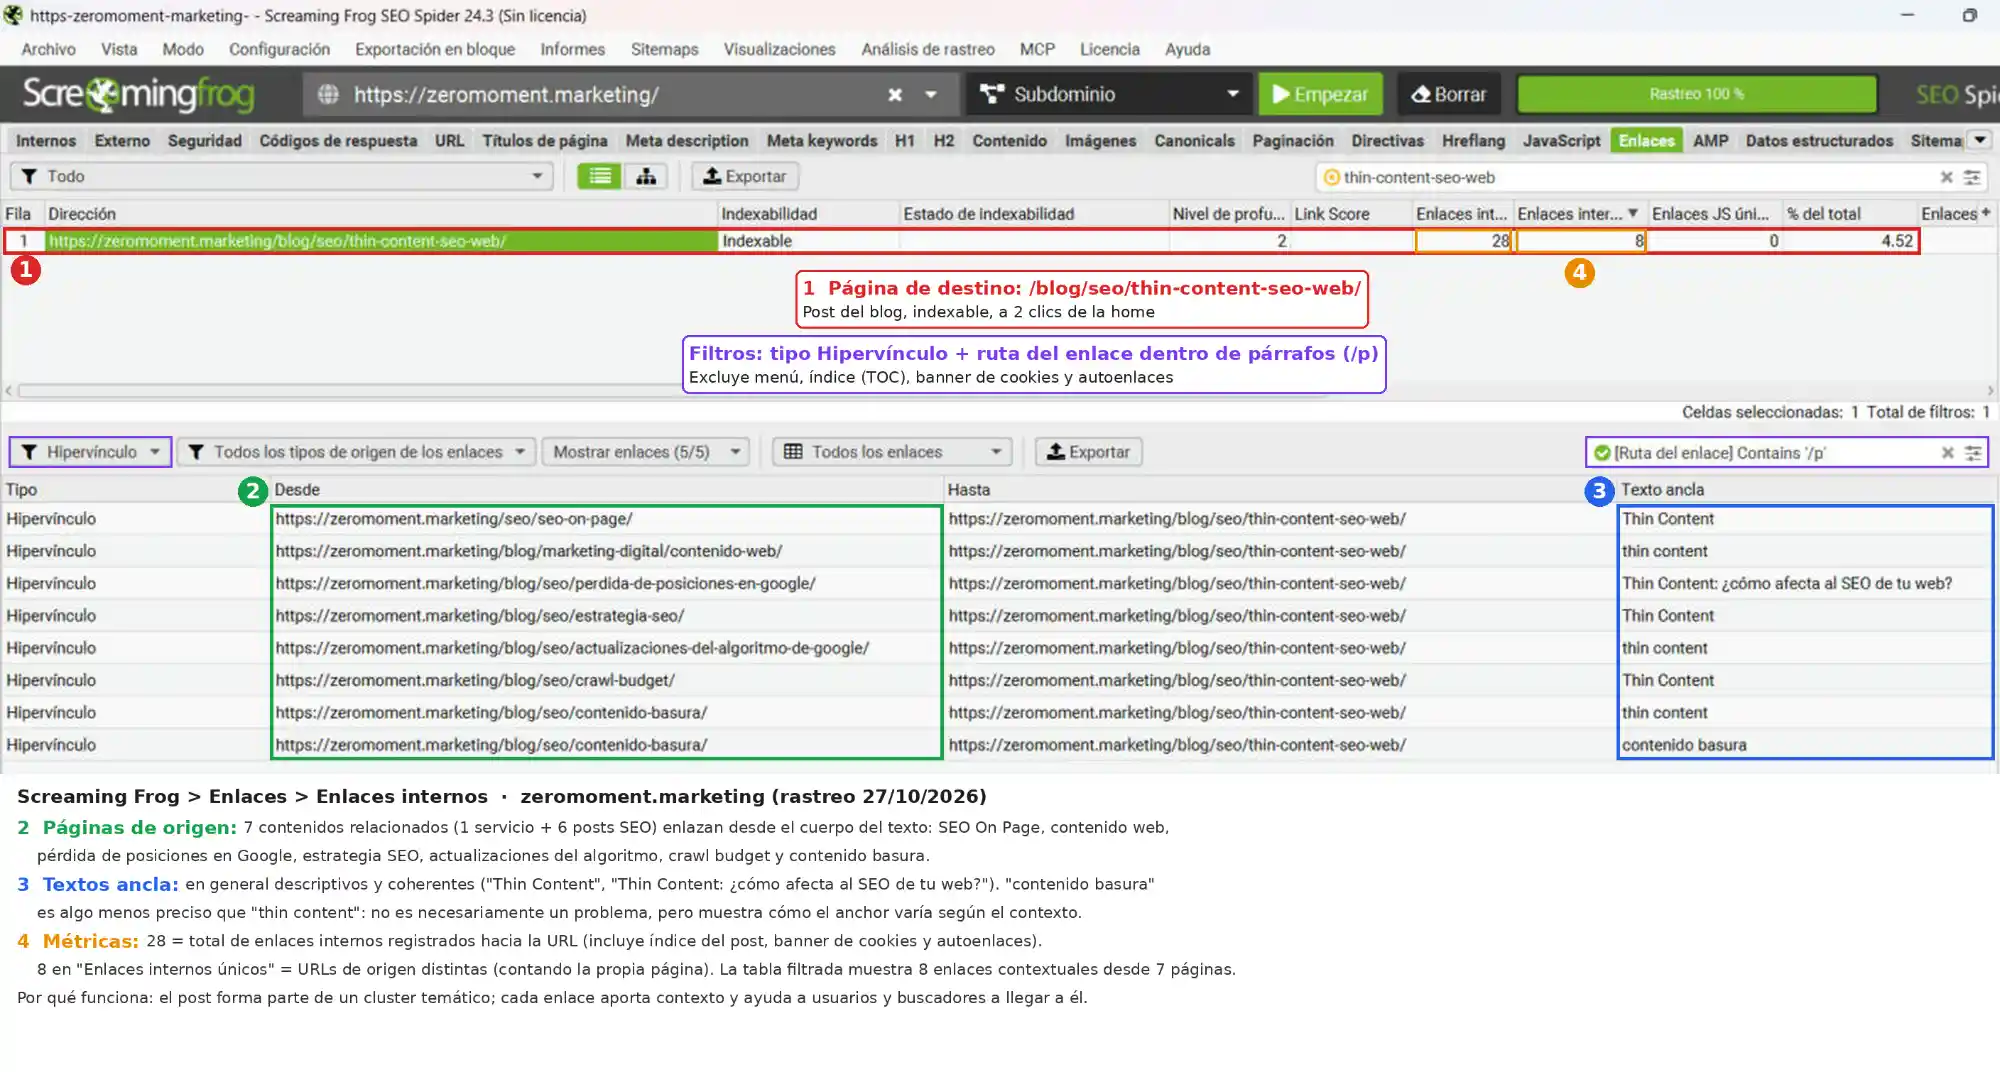
Task: Clear the URL with the X icon
Action: pos(895,94)
